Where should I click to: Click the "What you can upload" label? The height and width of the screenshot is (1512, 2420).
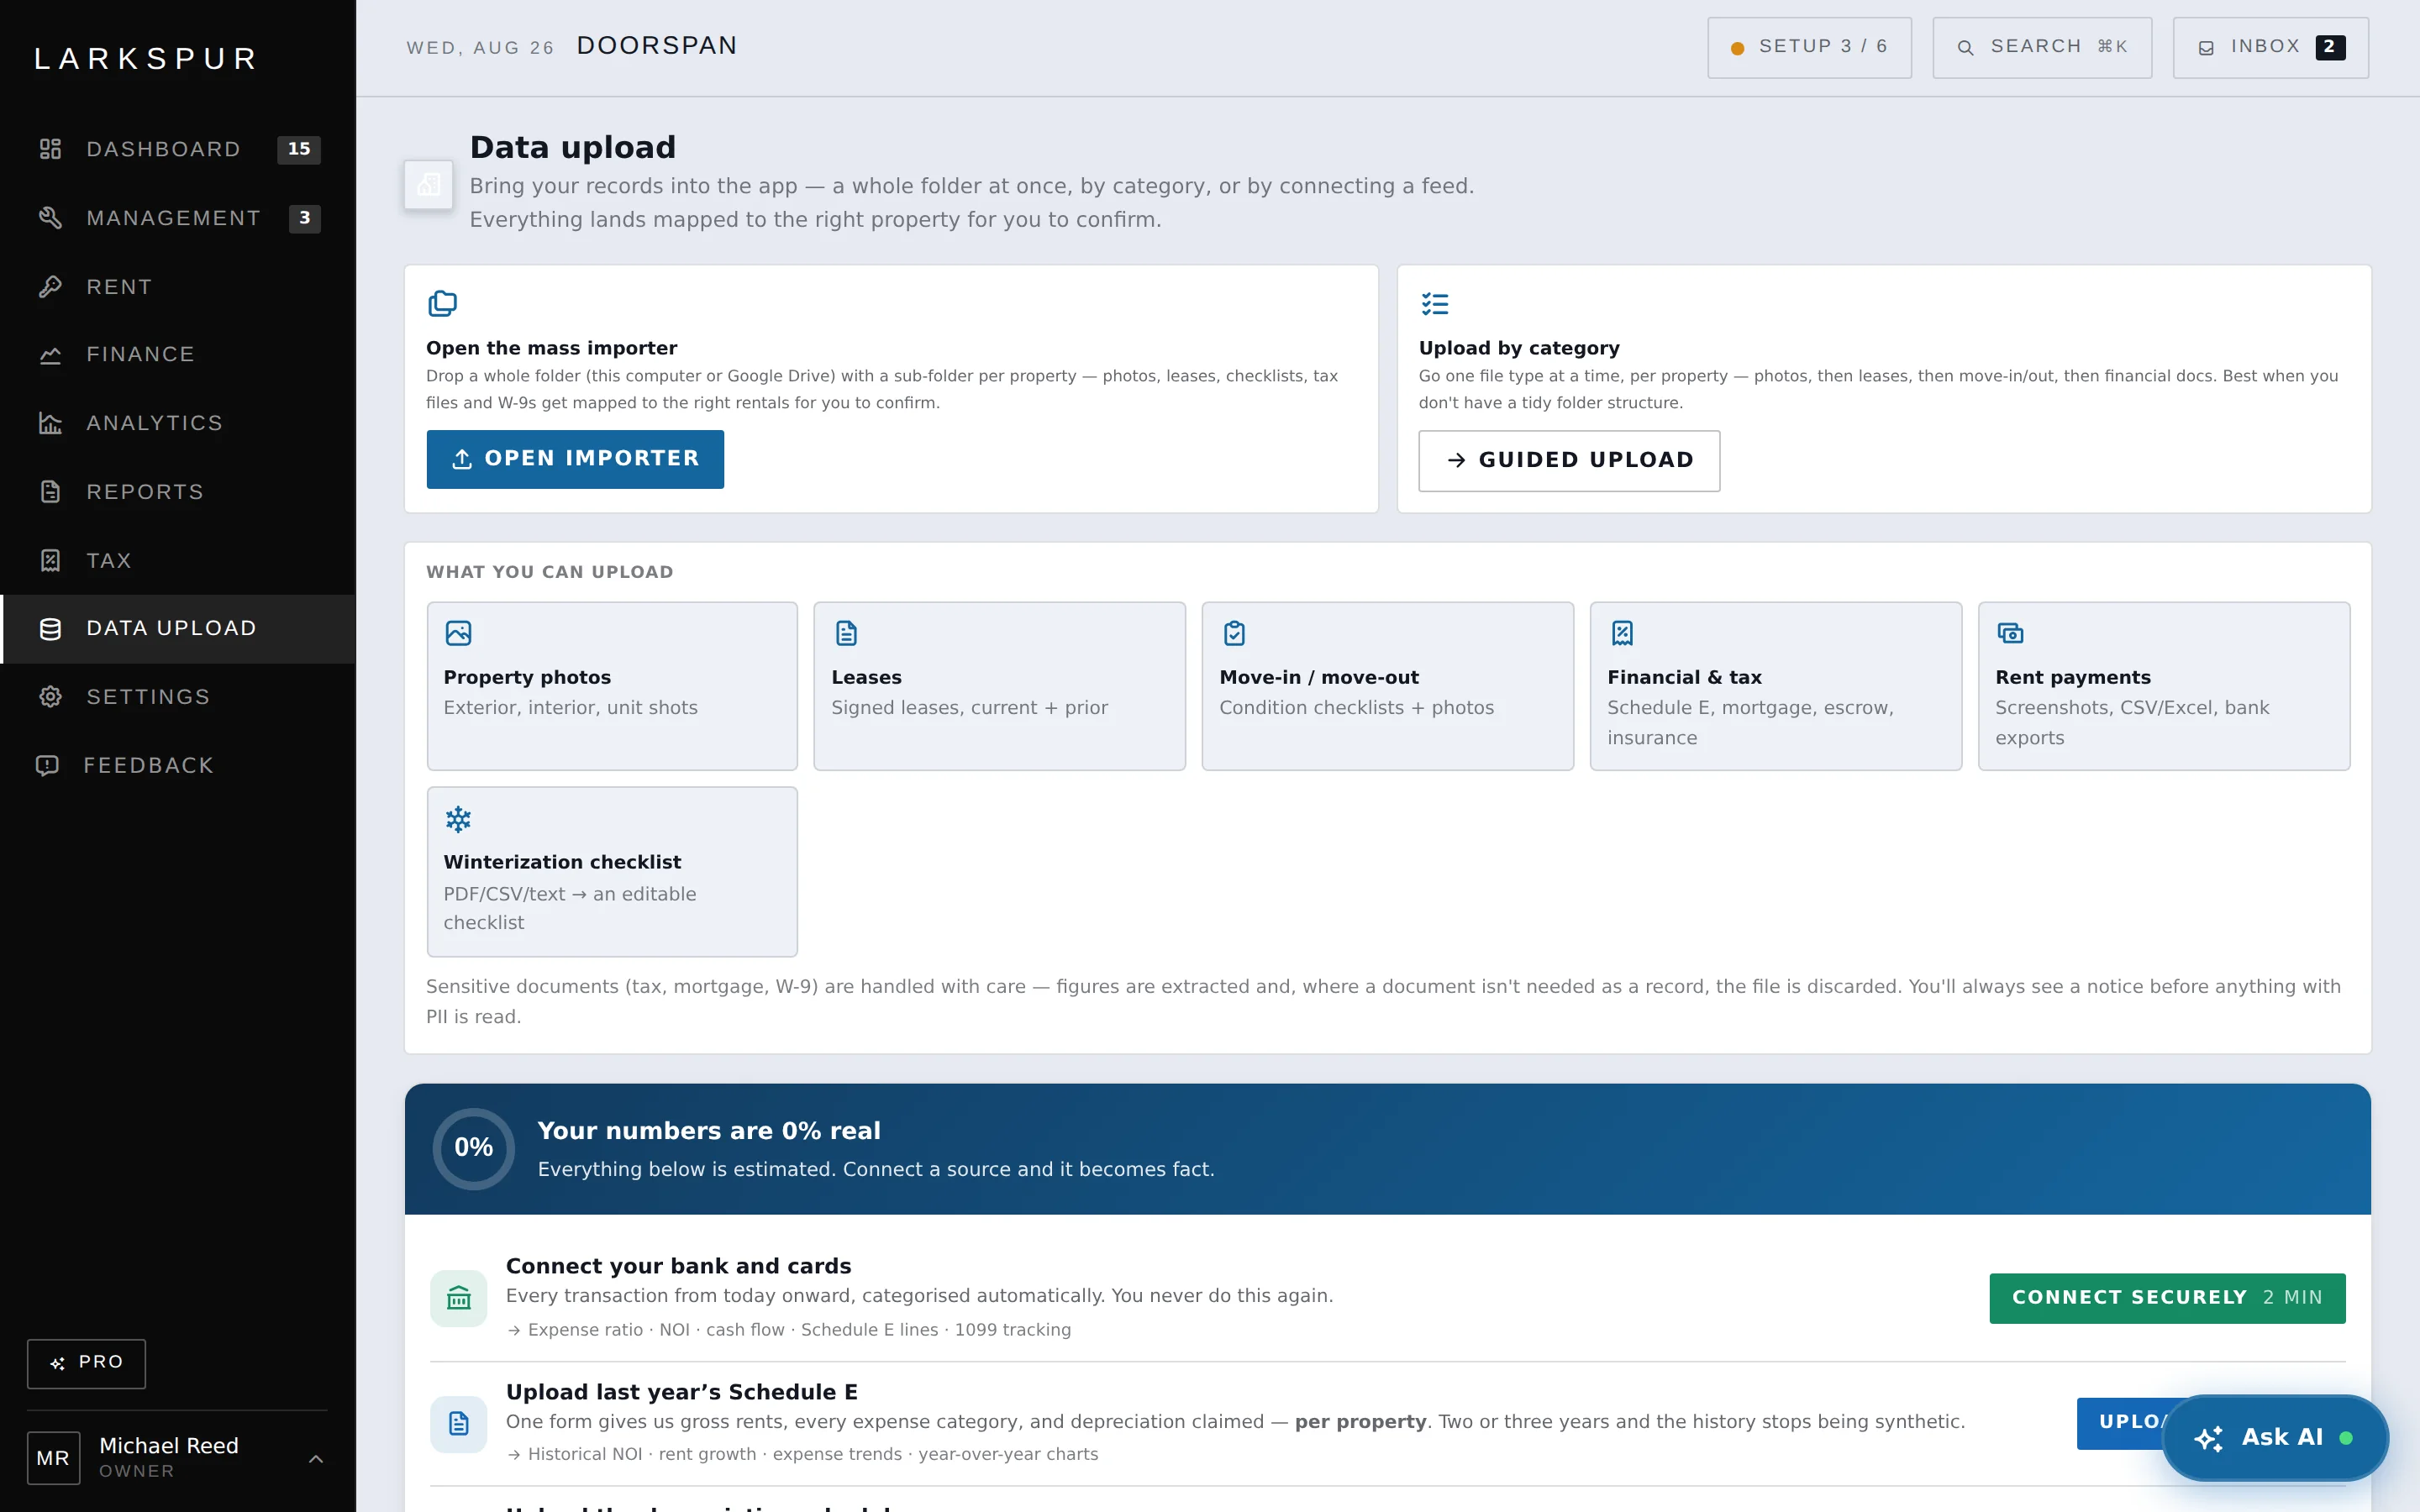click(549, 572)
